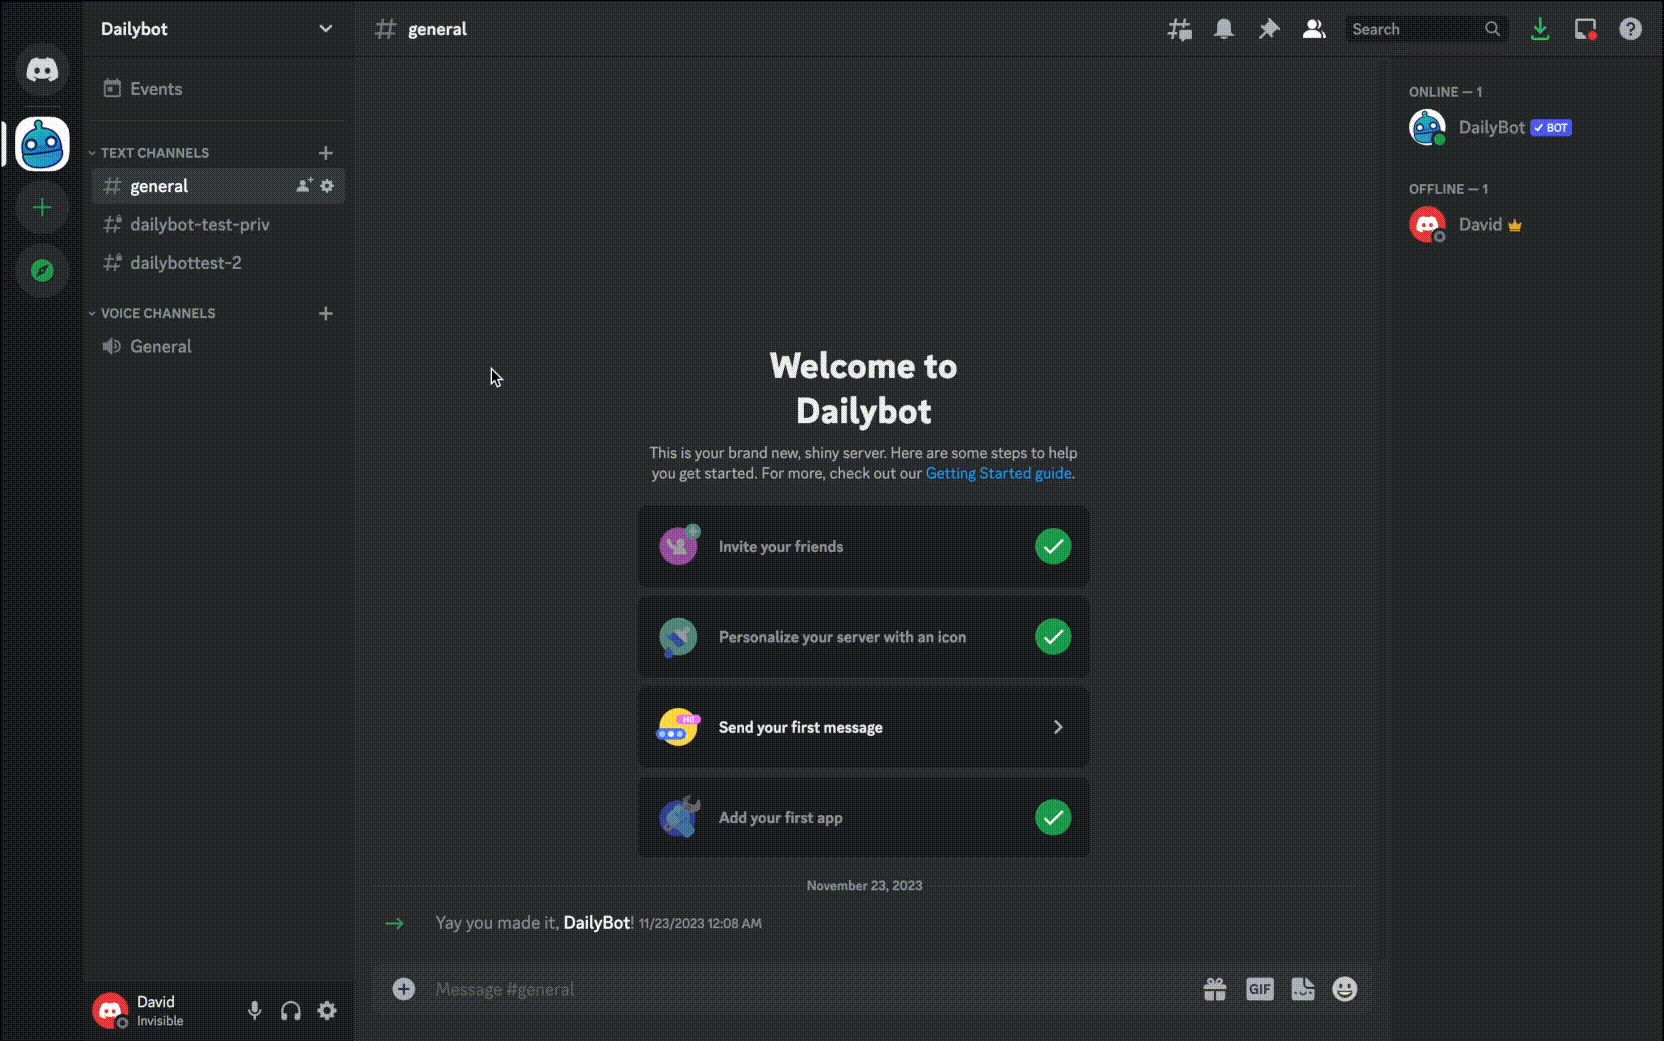Mute the microphone

coord(254,1011)
